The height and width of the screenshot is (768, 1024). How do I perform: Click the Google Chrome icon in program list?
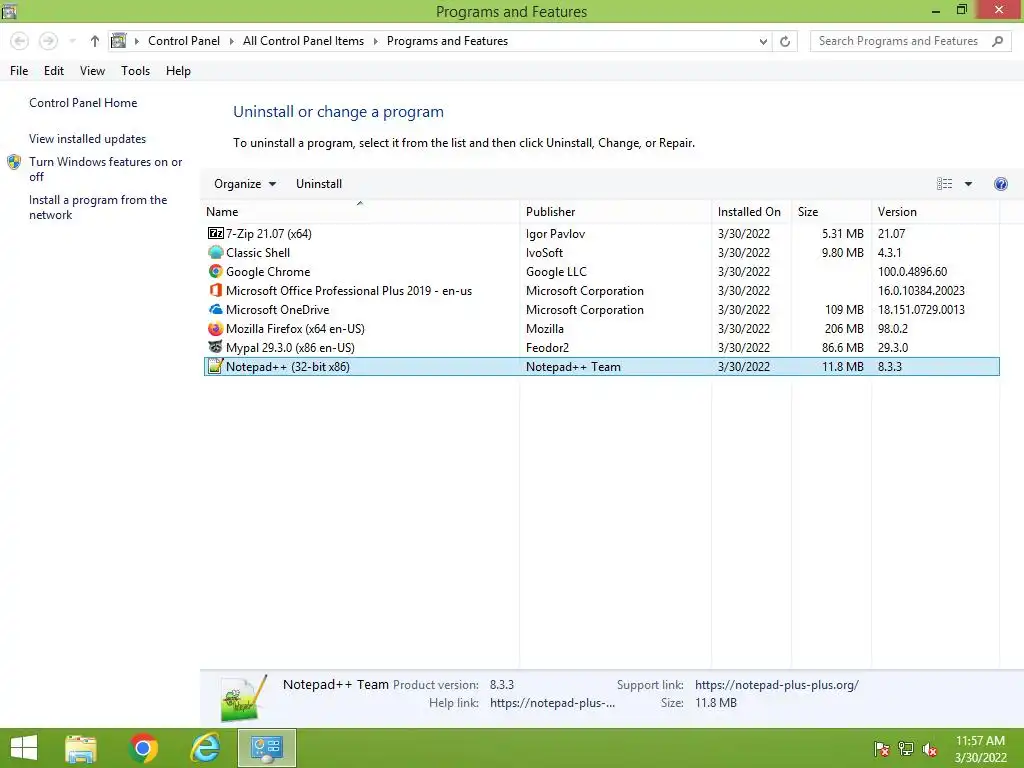click(216, 271)
